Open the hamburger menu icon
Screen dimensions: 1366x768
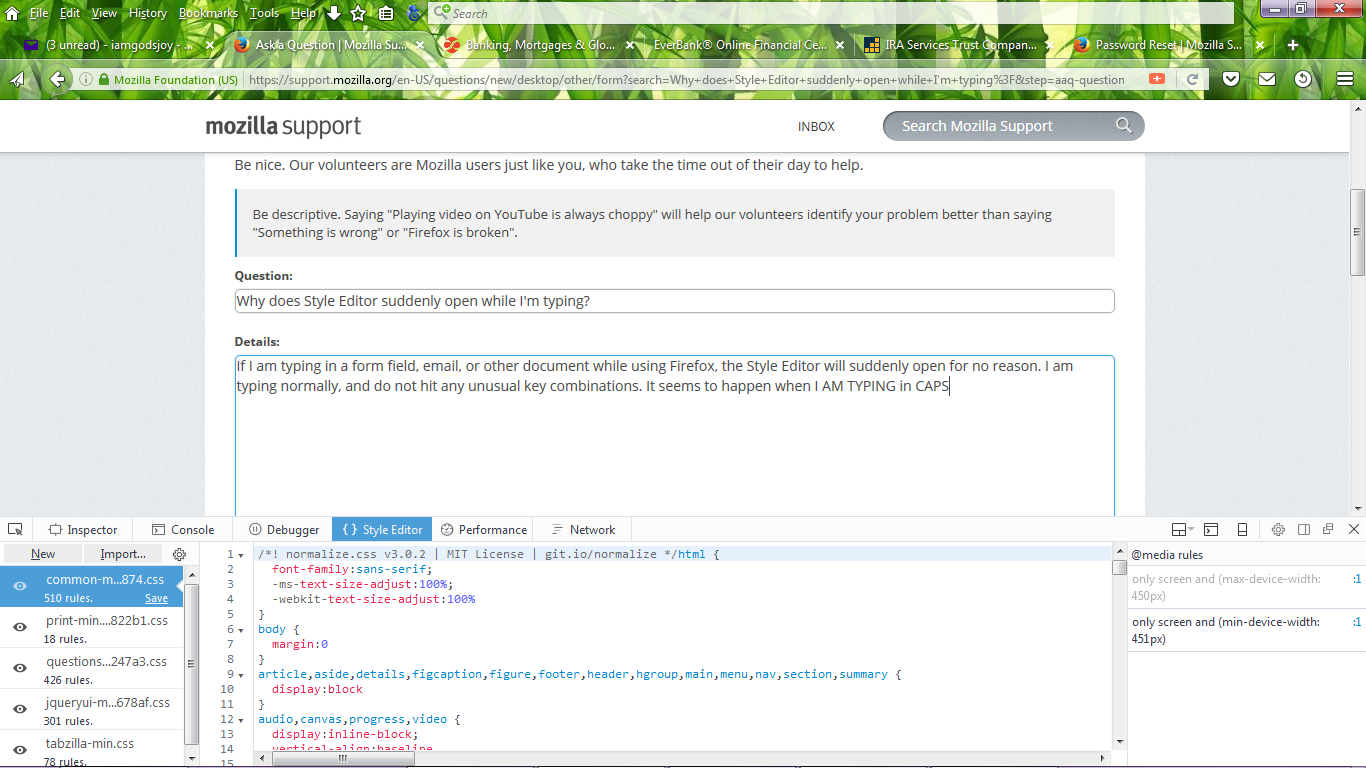(1344, 79)
